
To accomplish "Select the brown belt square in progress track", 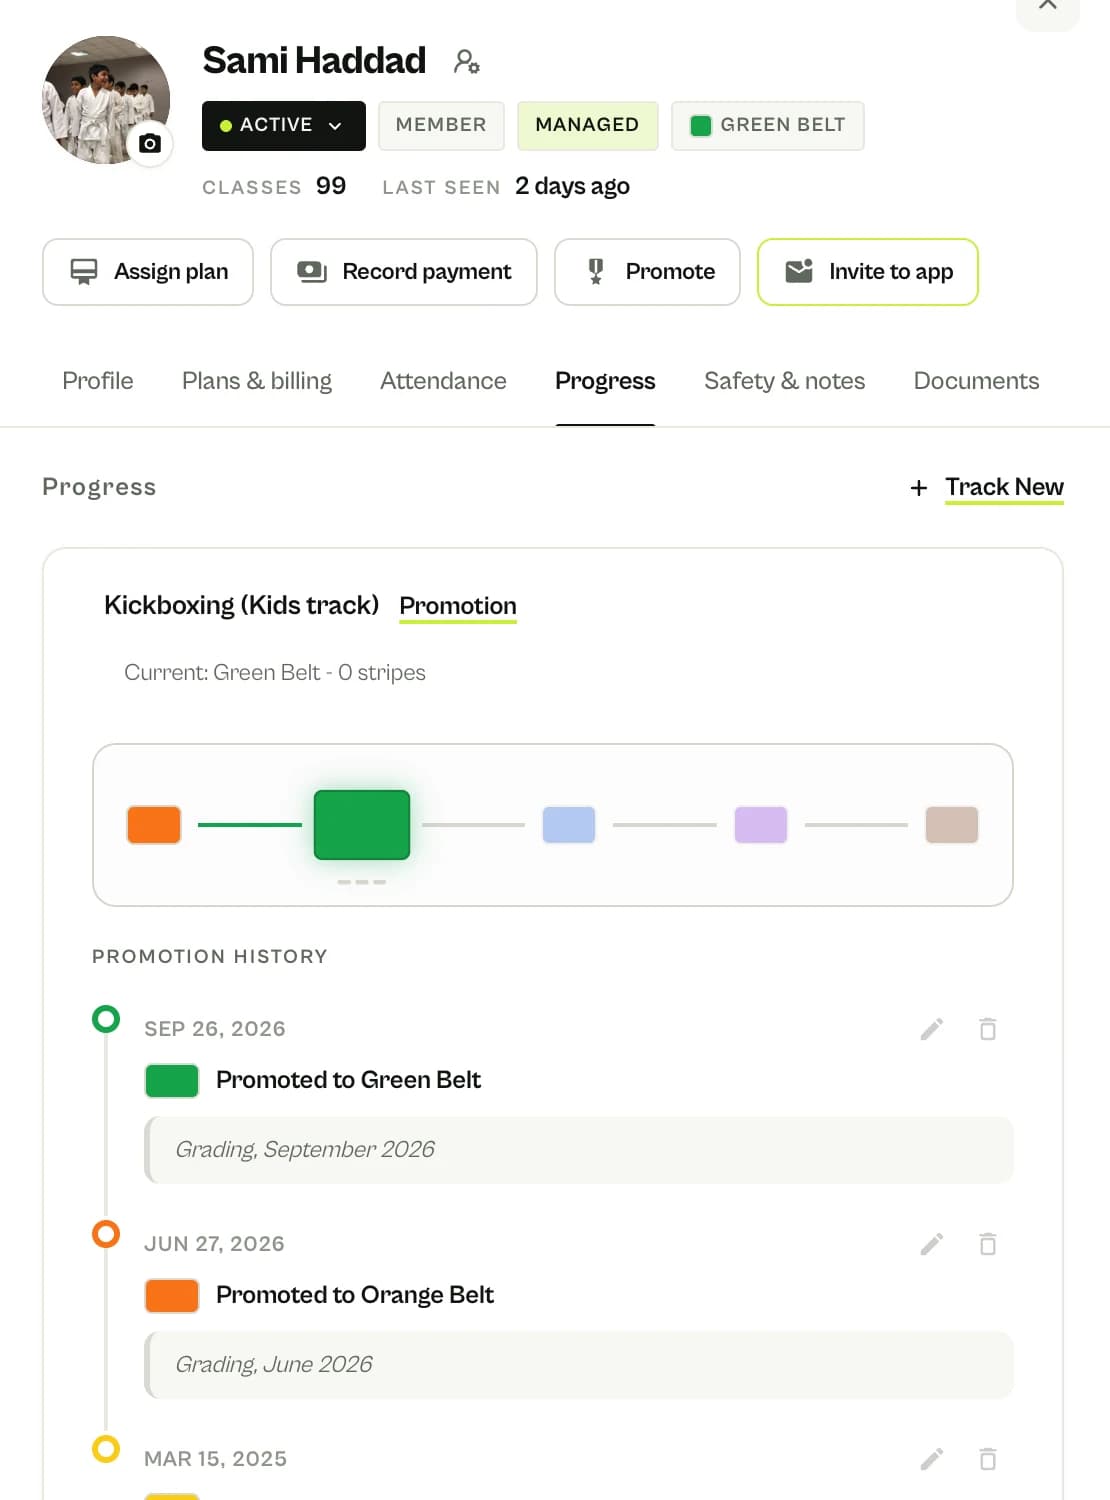I will pos(952,825).
